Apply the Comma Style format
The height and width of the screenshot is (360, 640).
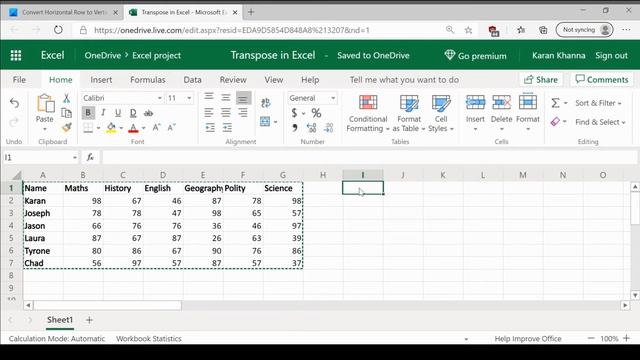point(294,128)
